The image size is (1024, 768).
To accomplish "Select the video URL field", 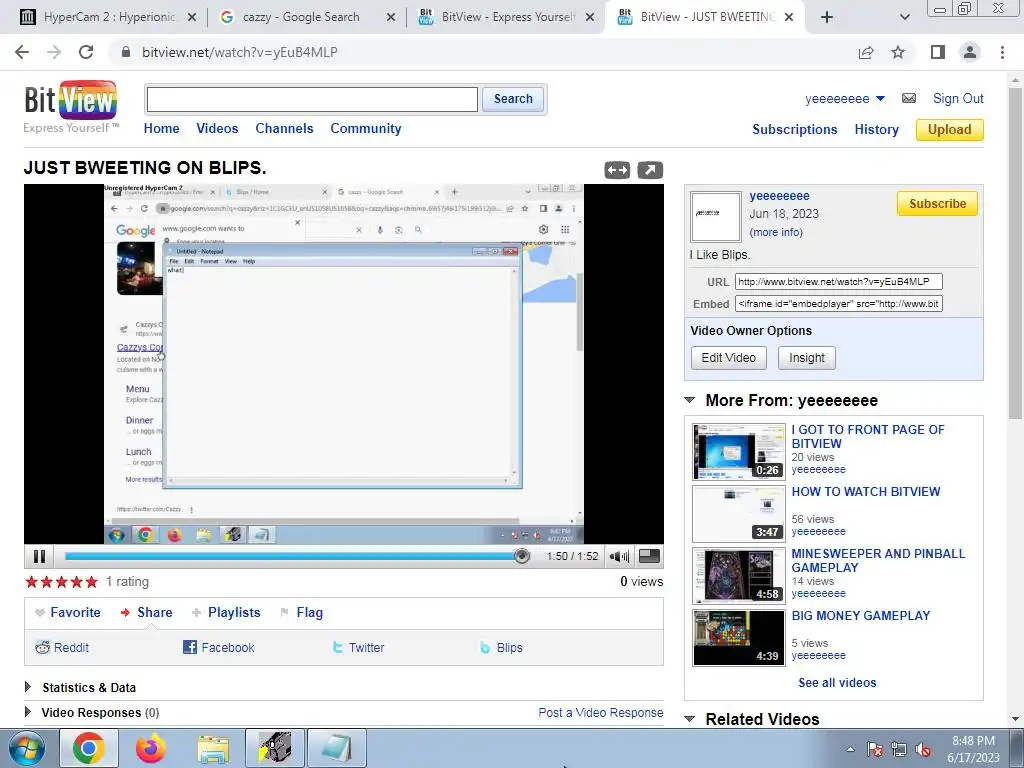I will [839, 281].
